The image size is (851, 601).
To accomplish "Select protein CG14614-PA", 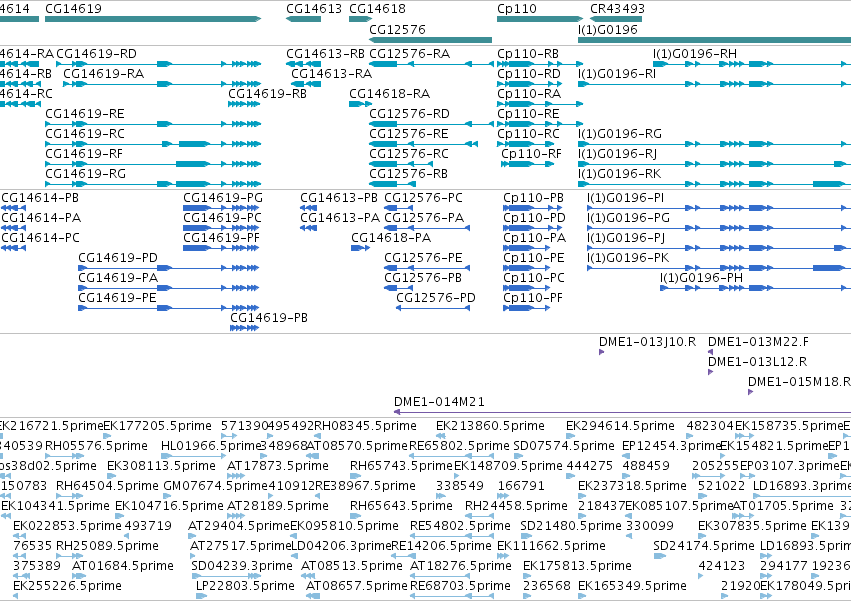I will (x=41, y=218).
